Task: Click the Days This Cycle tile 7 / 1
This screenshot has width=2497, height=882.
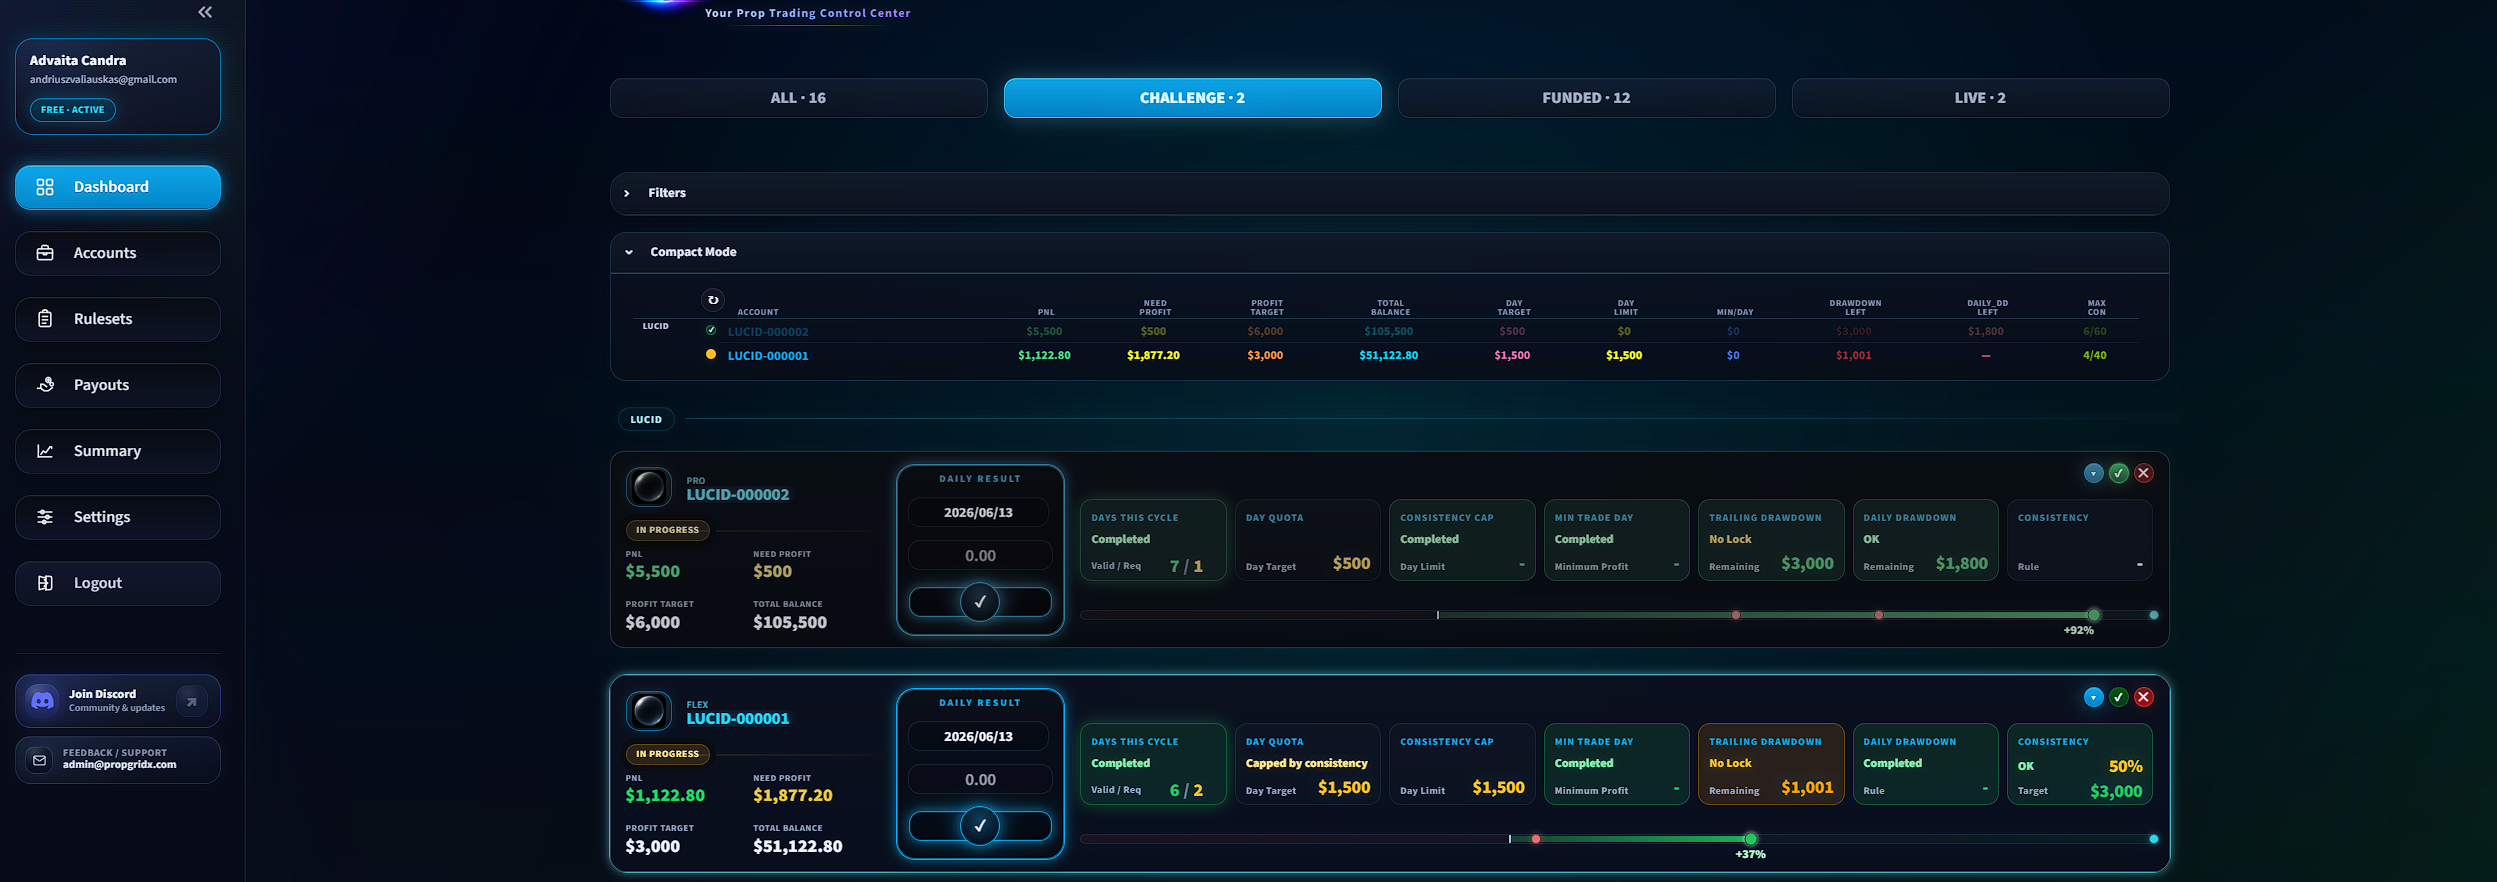Action: (1153, 540)
